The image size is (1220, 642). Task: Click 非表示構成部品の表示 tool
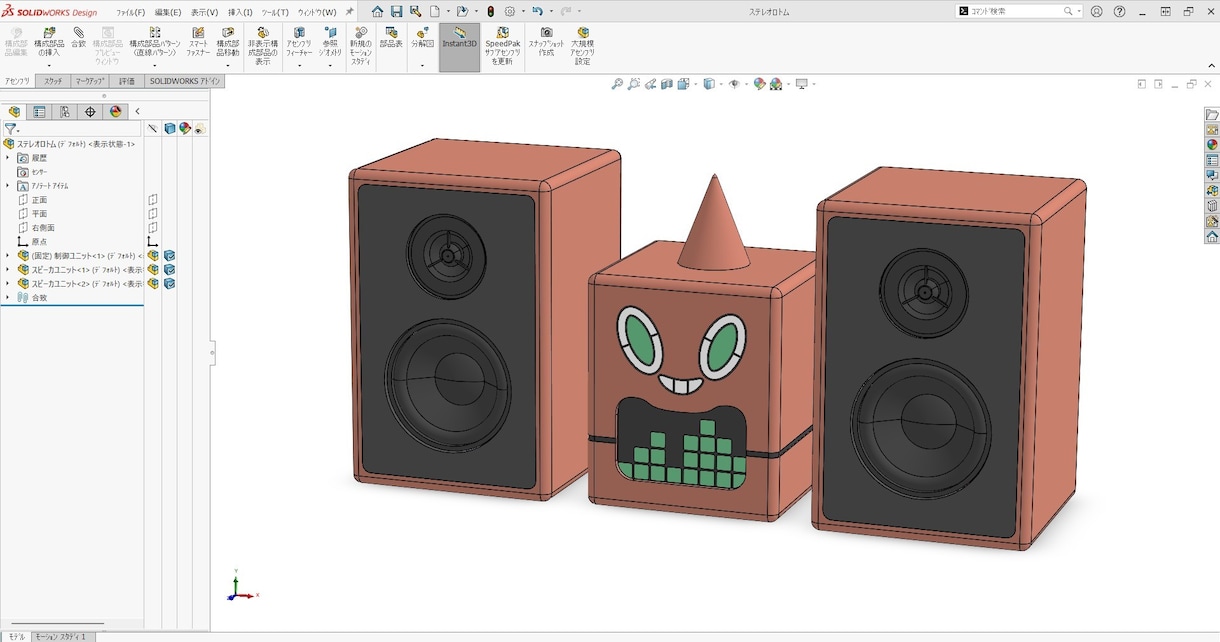[x=262, y=46]
